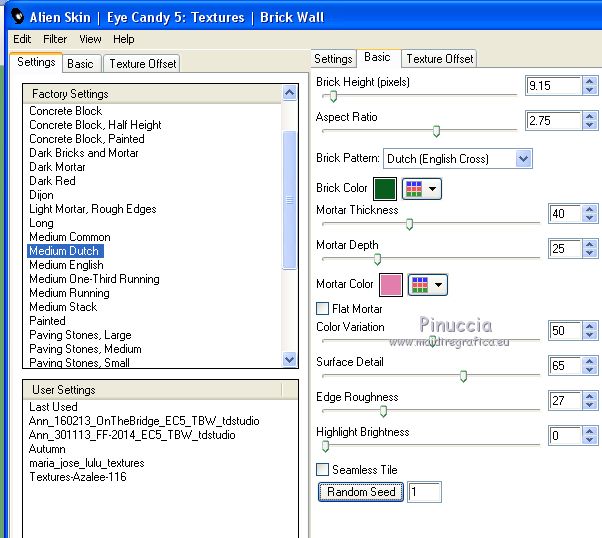Image resolution: width=602 pixels, height=538 pixels.
Task: Click the Brick Height slider handle
Action: click(x=333, y=96)
